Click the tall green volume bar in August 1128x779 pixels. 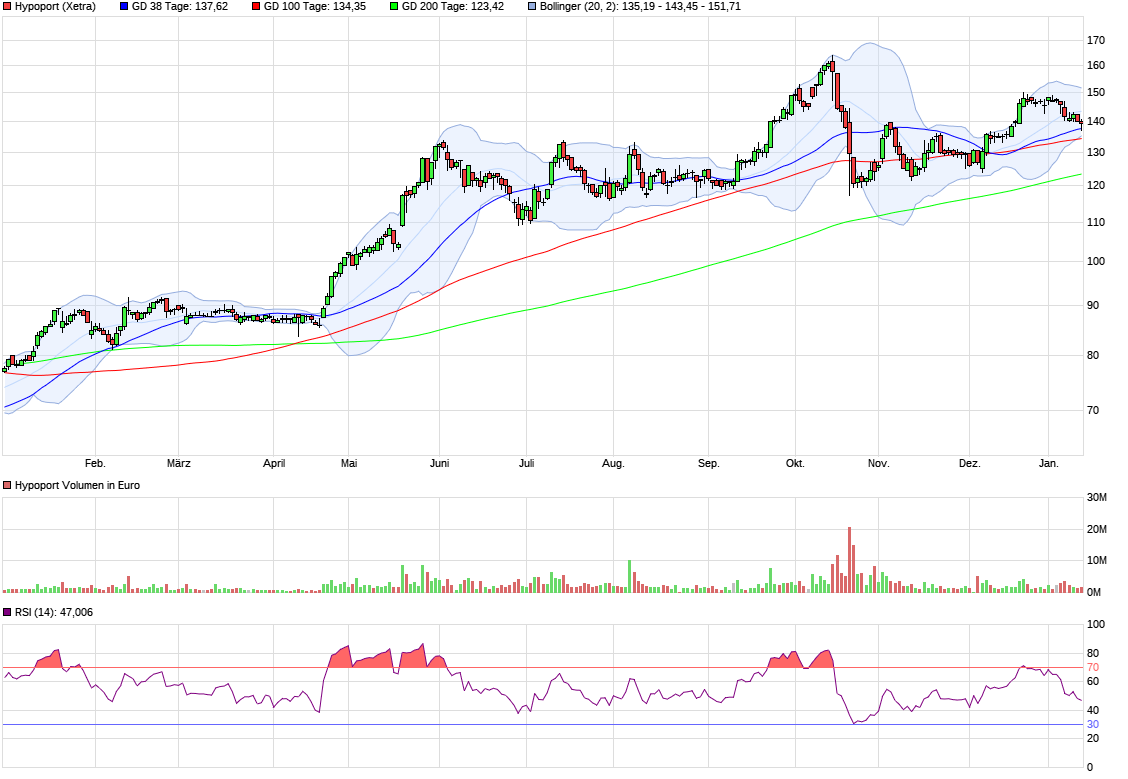point(629,576)
